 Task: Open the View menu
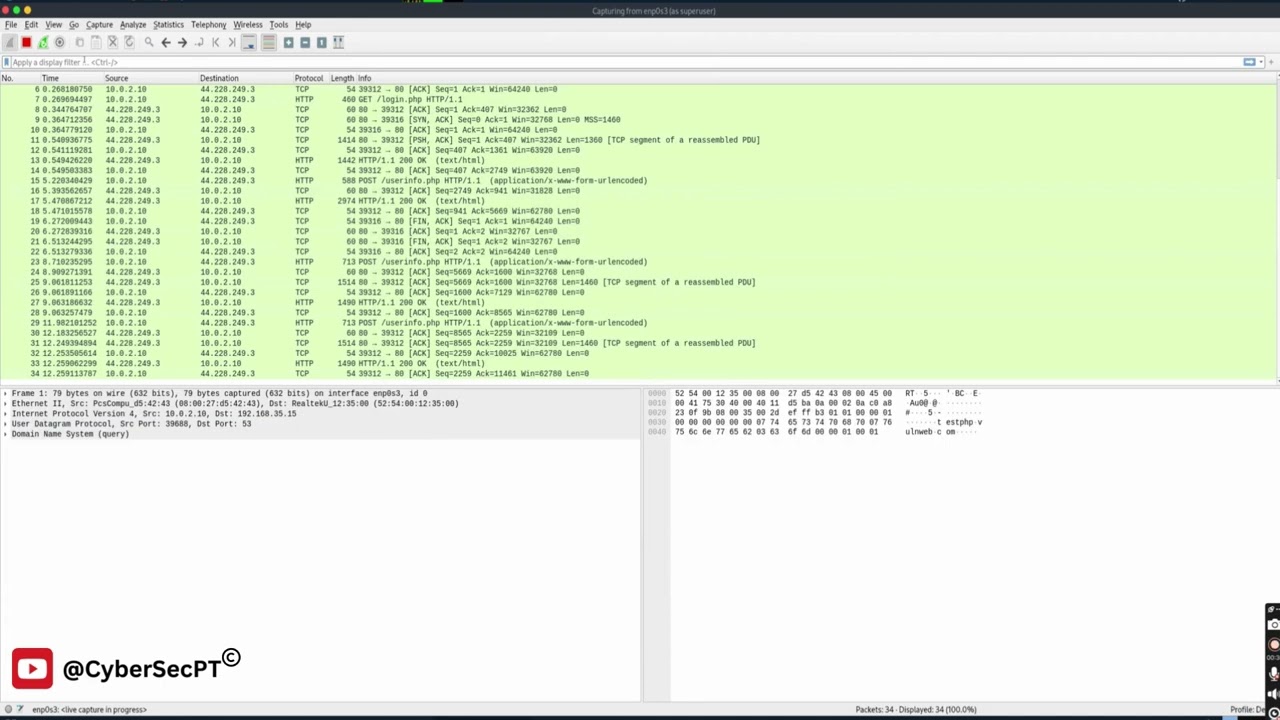tap(53, 24)
